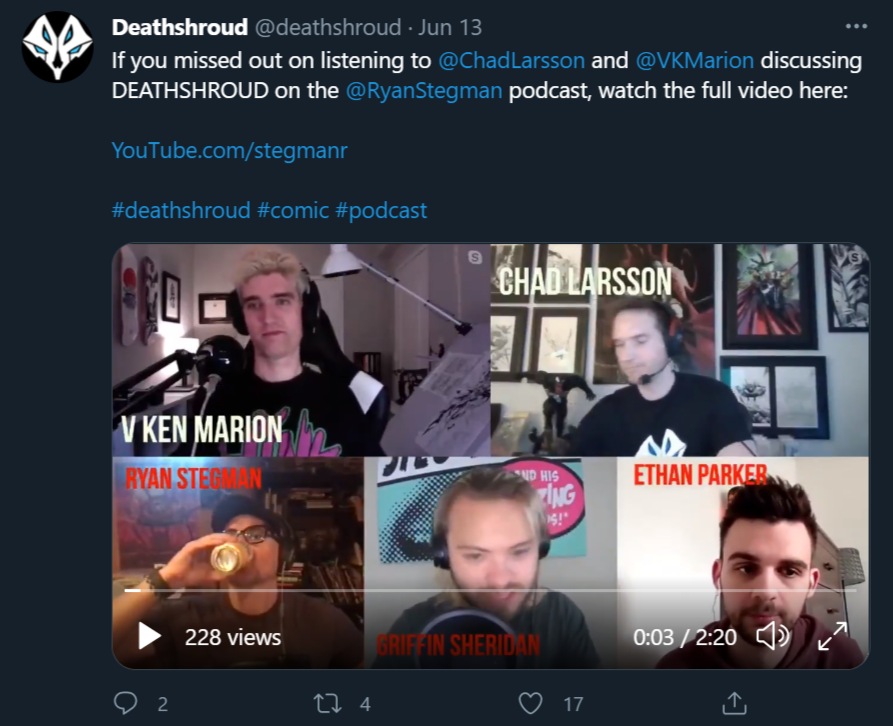Open the @deathshroud handle
The width and height of the screenshot is (893, 726).
coord(328,27)
